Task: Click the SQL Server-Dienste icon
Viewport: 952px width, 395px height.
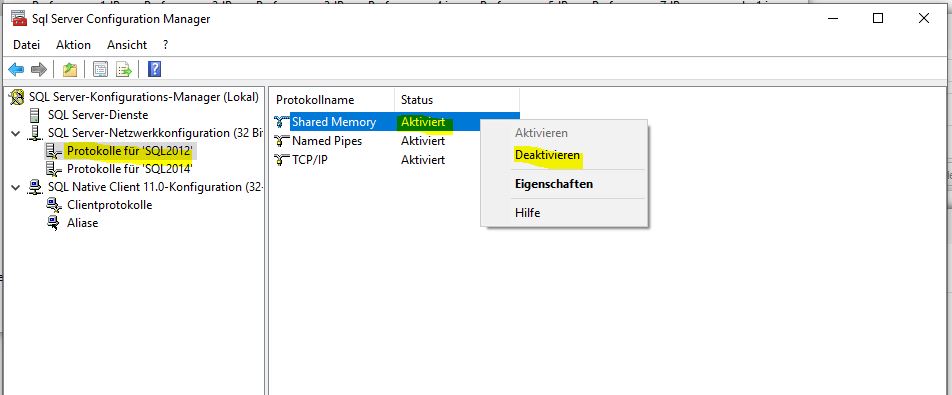Action: 36,115
